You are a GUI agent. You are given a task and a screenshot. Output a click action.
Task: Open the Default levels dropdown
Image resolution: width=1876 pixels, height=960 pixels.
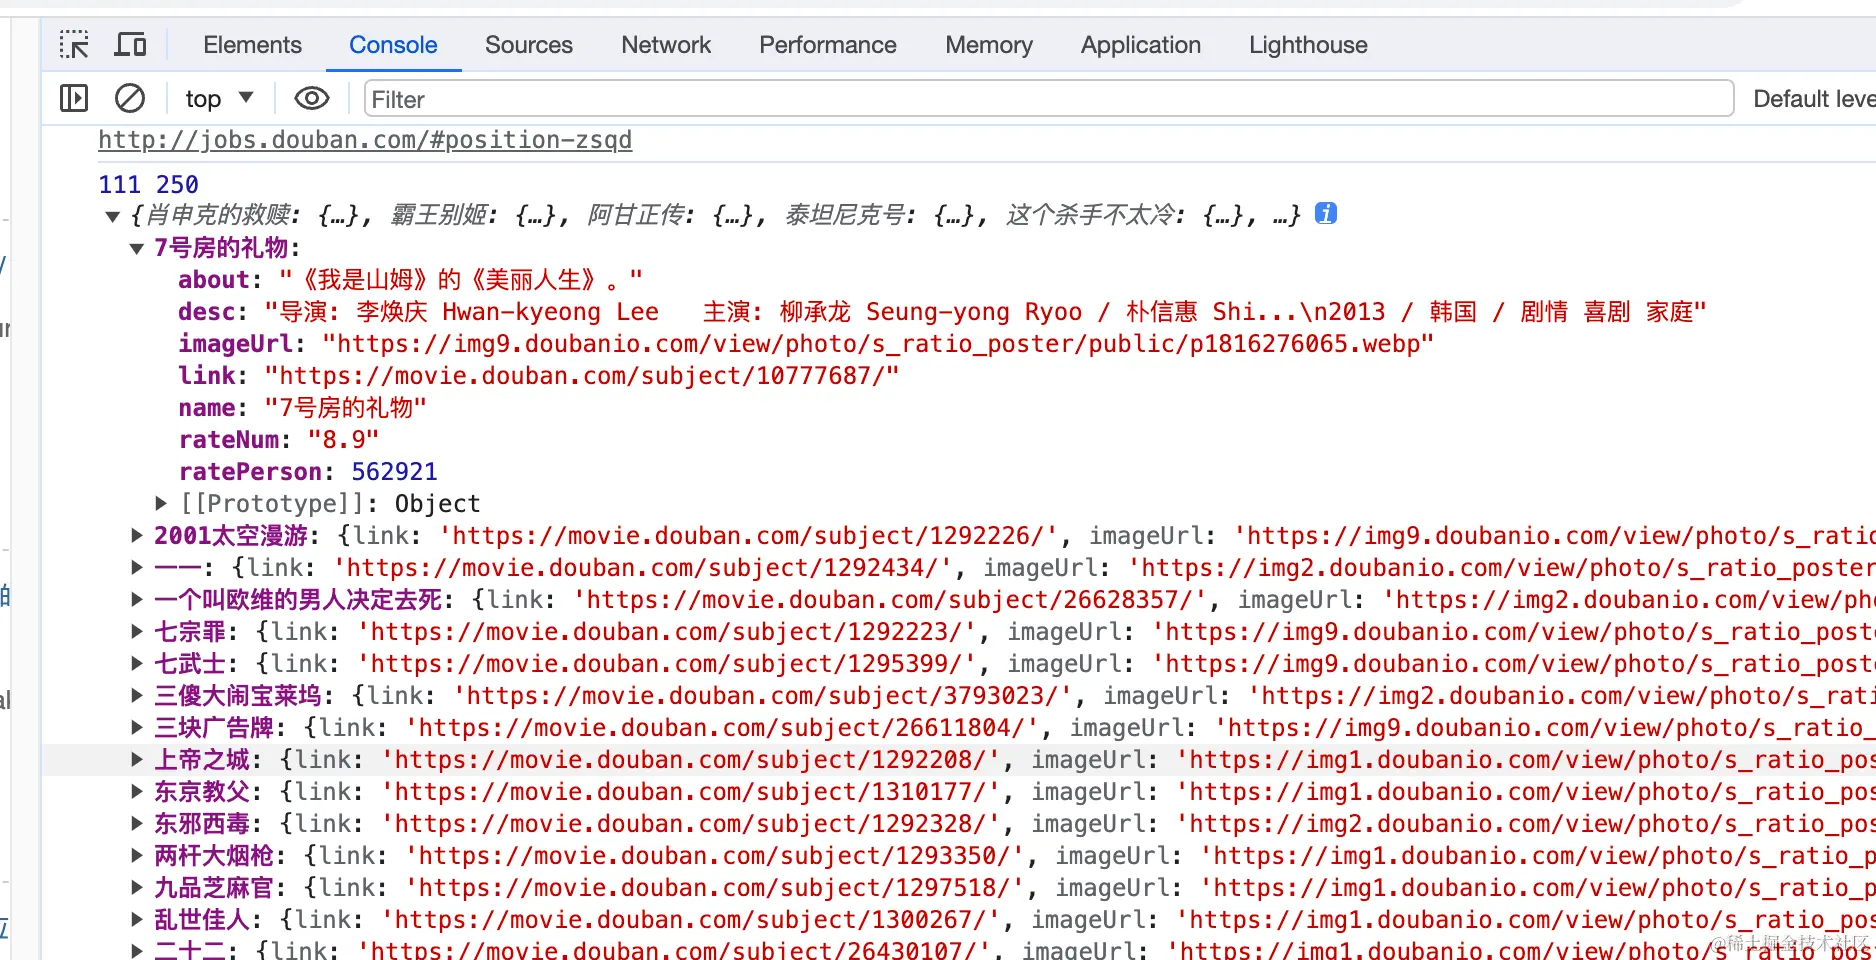click(x=1814, y=98)
